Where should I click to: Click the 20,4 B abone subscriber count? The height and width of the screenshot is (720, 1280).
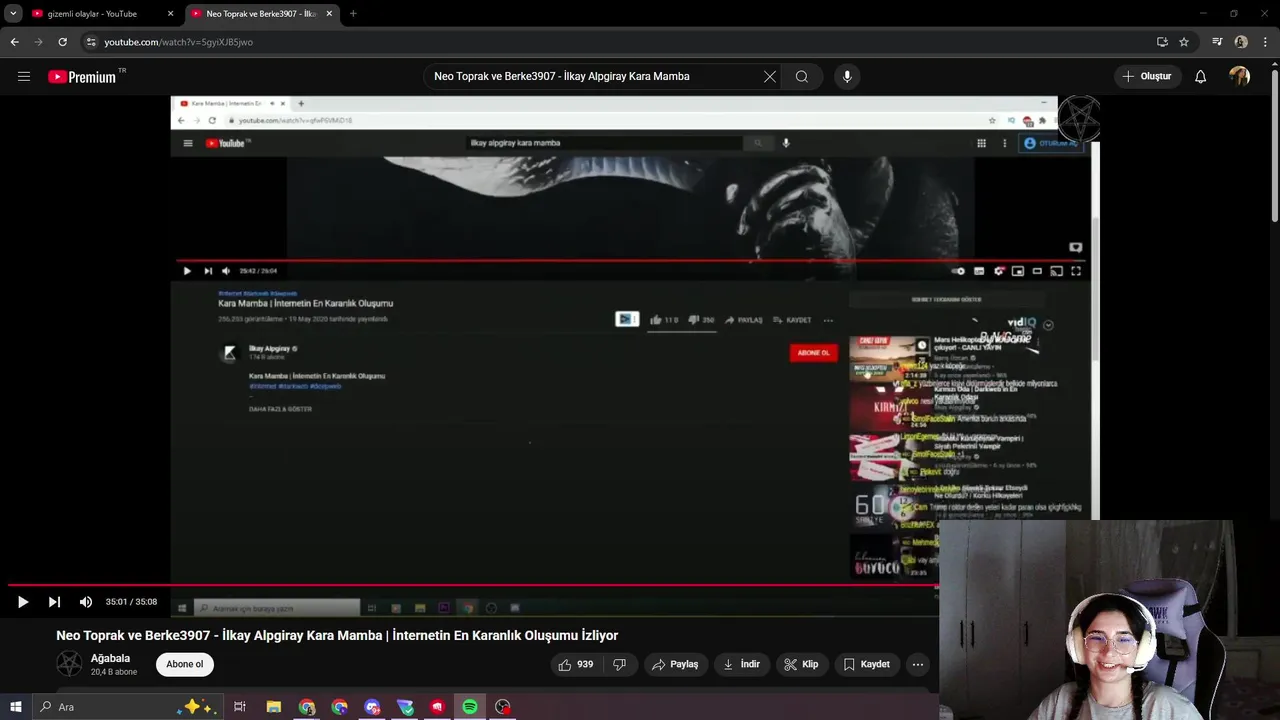[x=114, y=672]
